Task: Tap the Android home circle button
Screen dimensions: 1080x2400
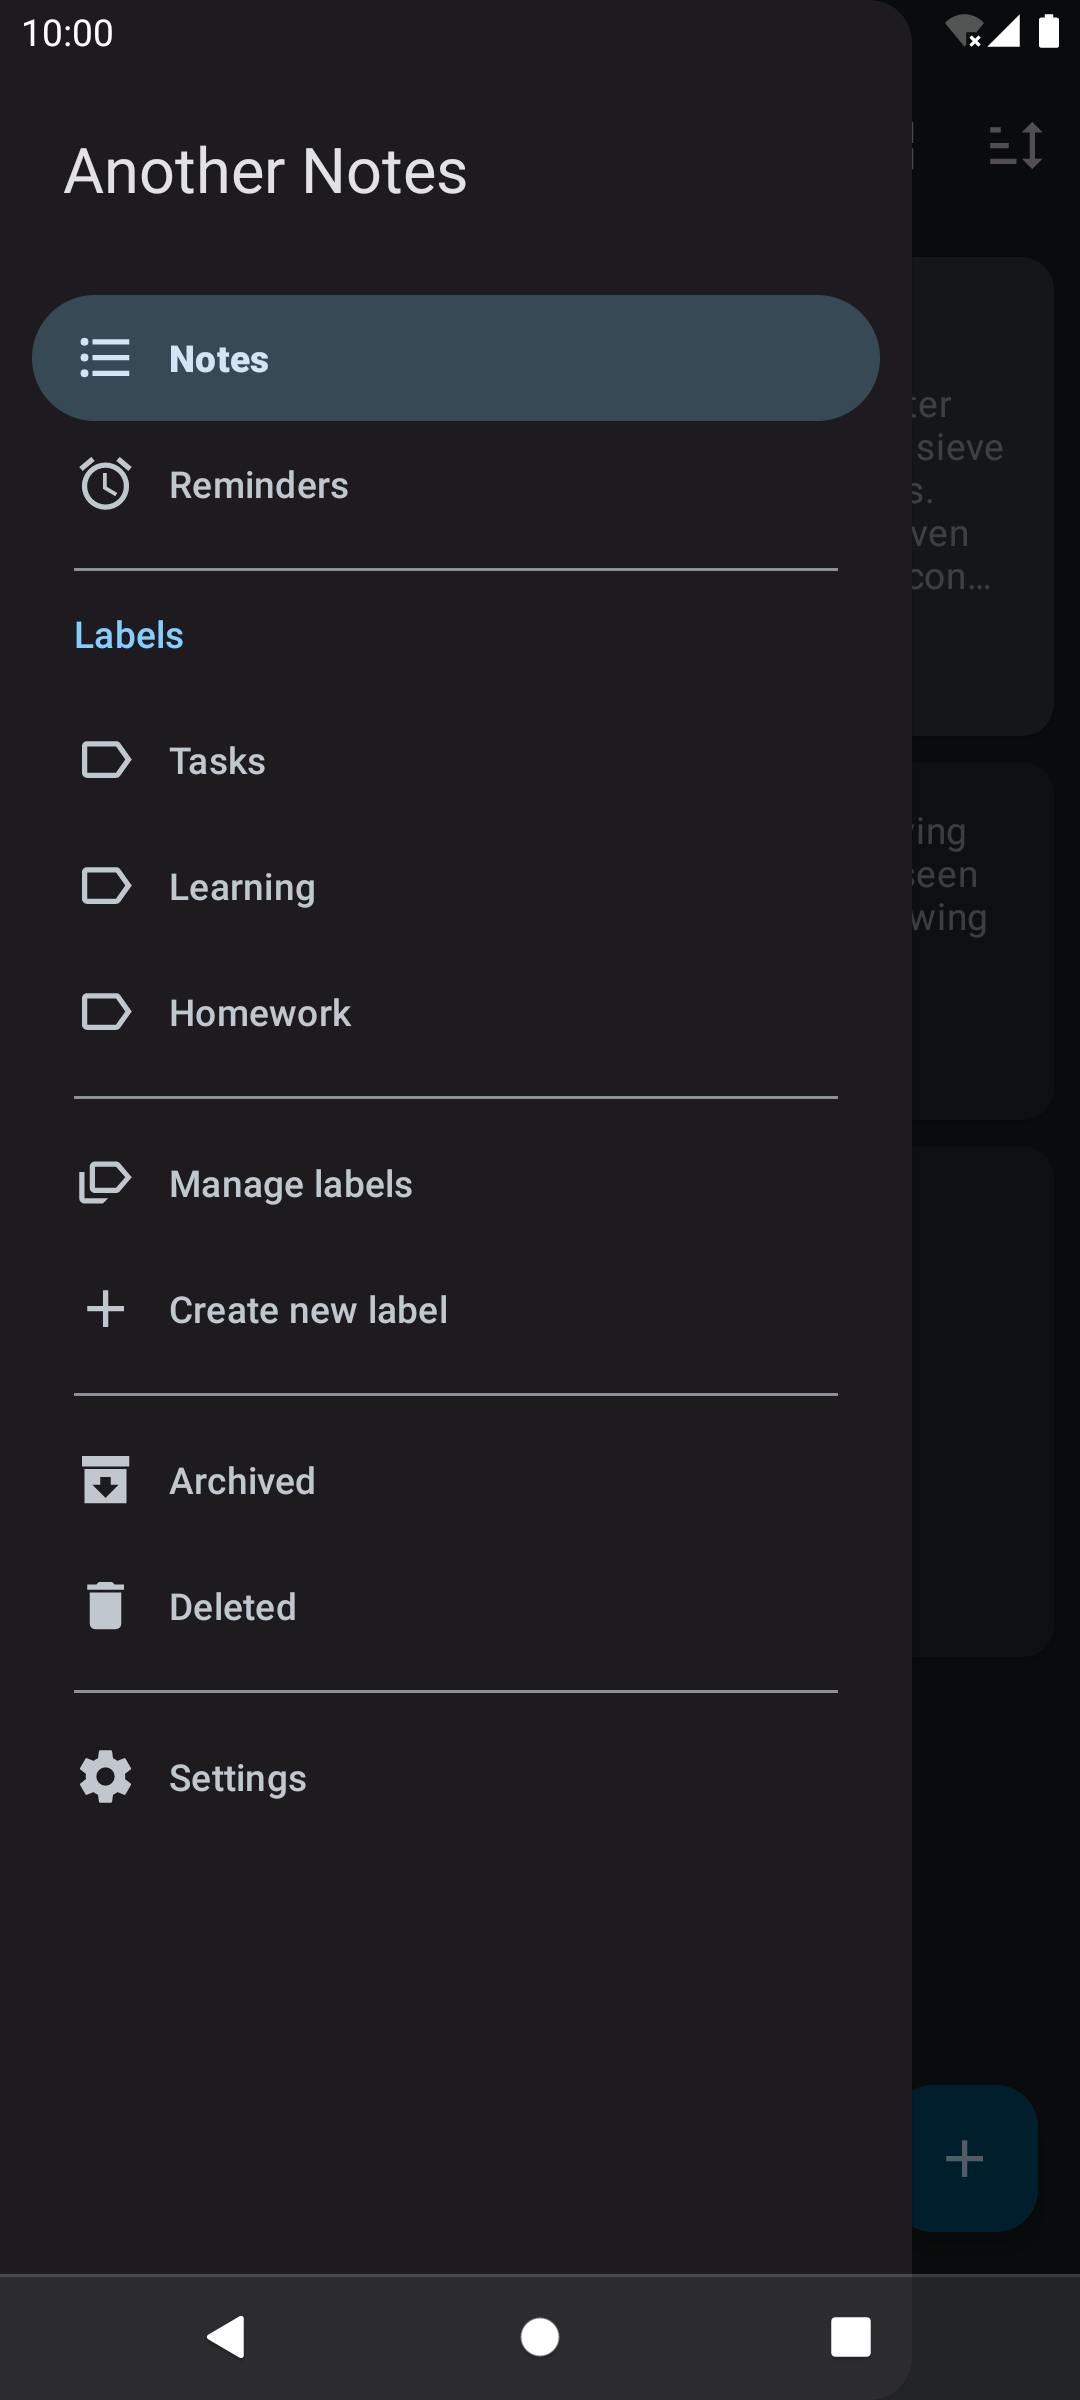Action: click(540, 2337)
